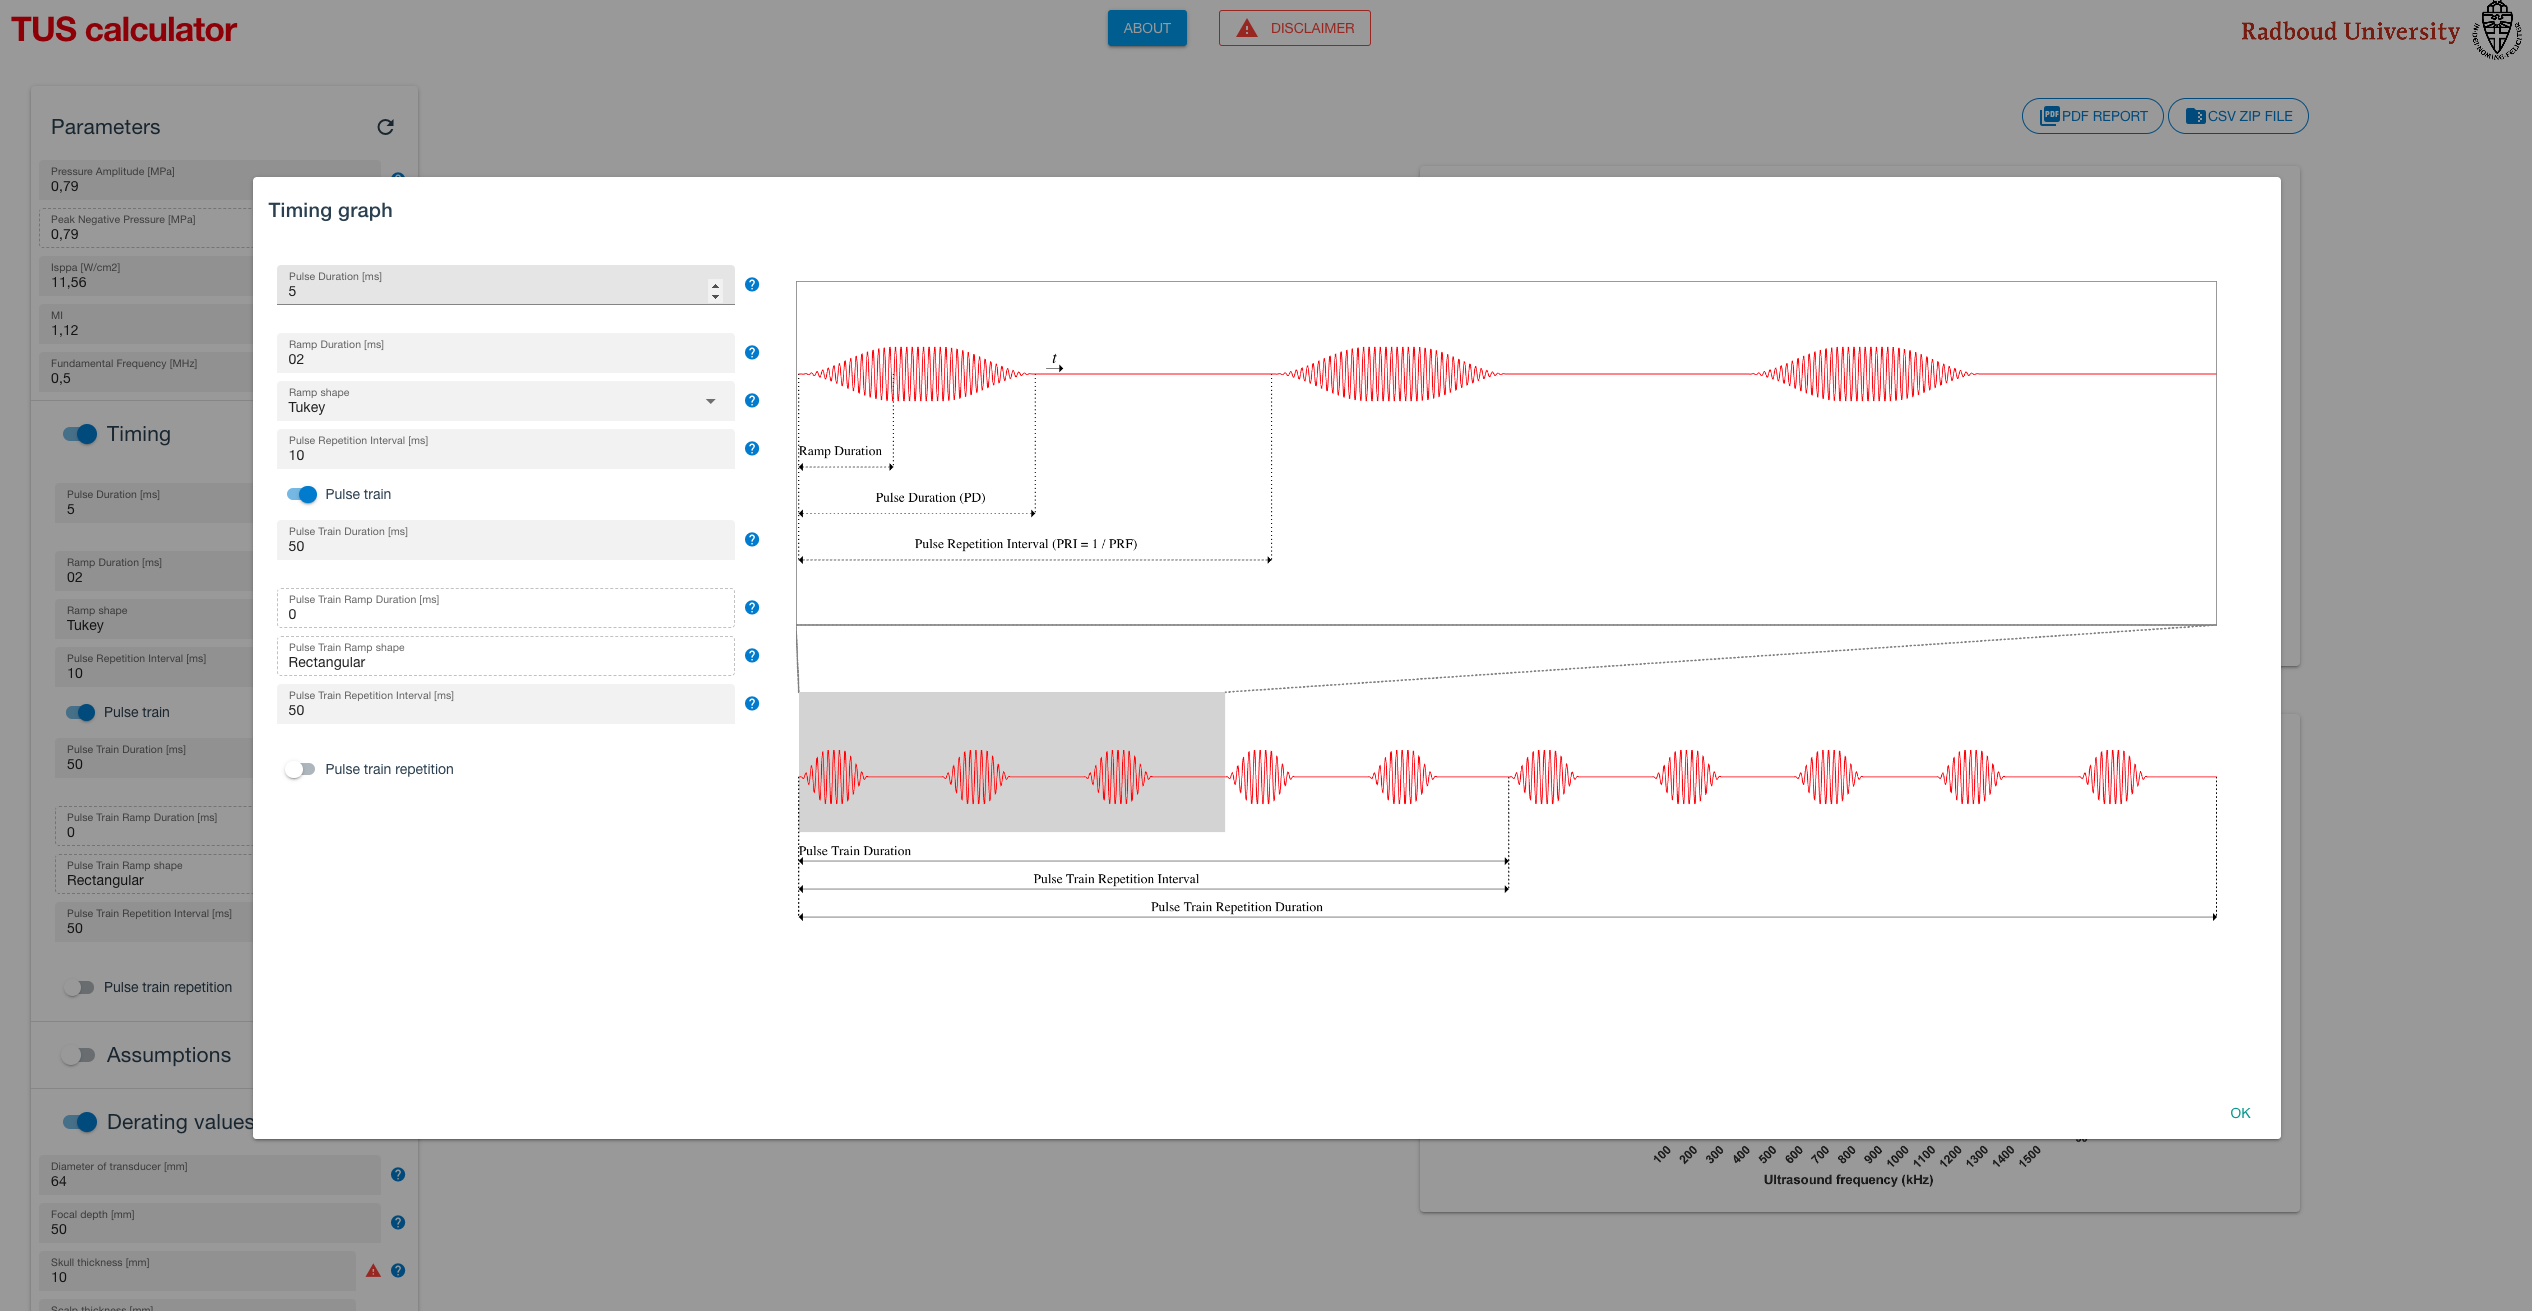2532x1311 pixels.
Task: Click the CSV ZIP FILE button
Action: coord(2238,116)
